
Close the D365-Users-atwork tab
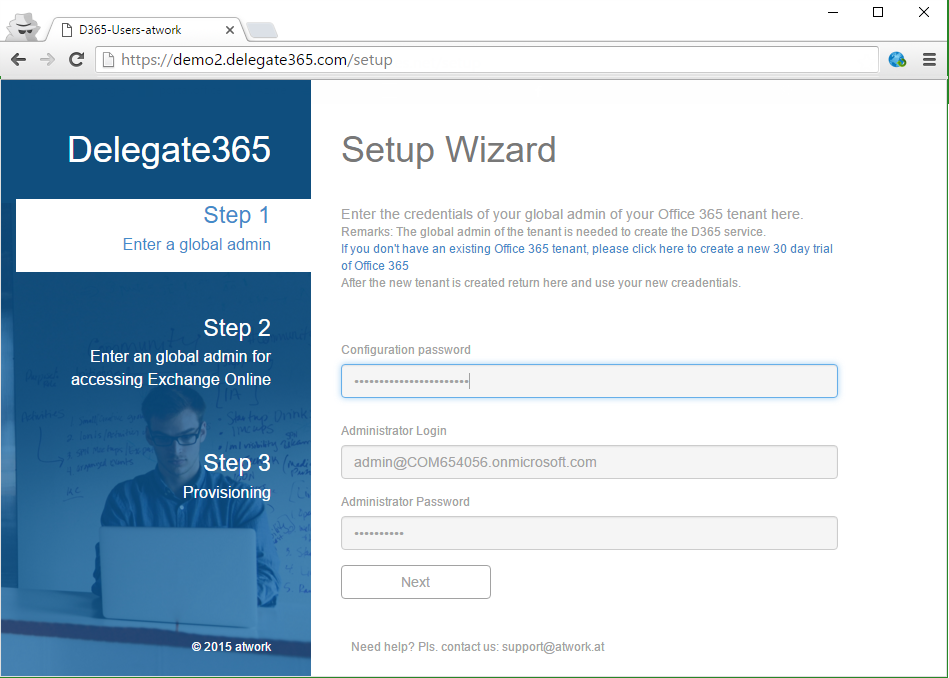[230, 30]
